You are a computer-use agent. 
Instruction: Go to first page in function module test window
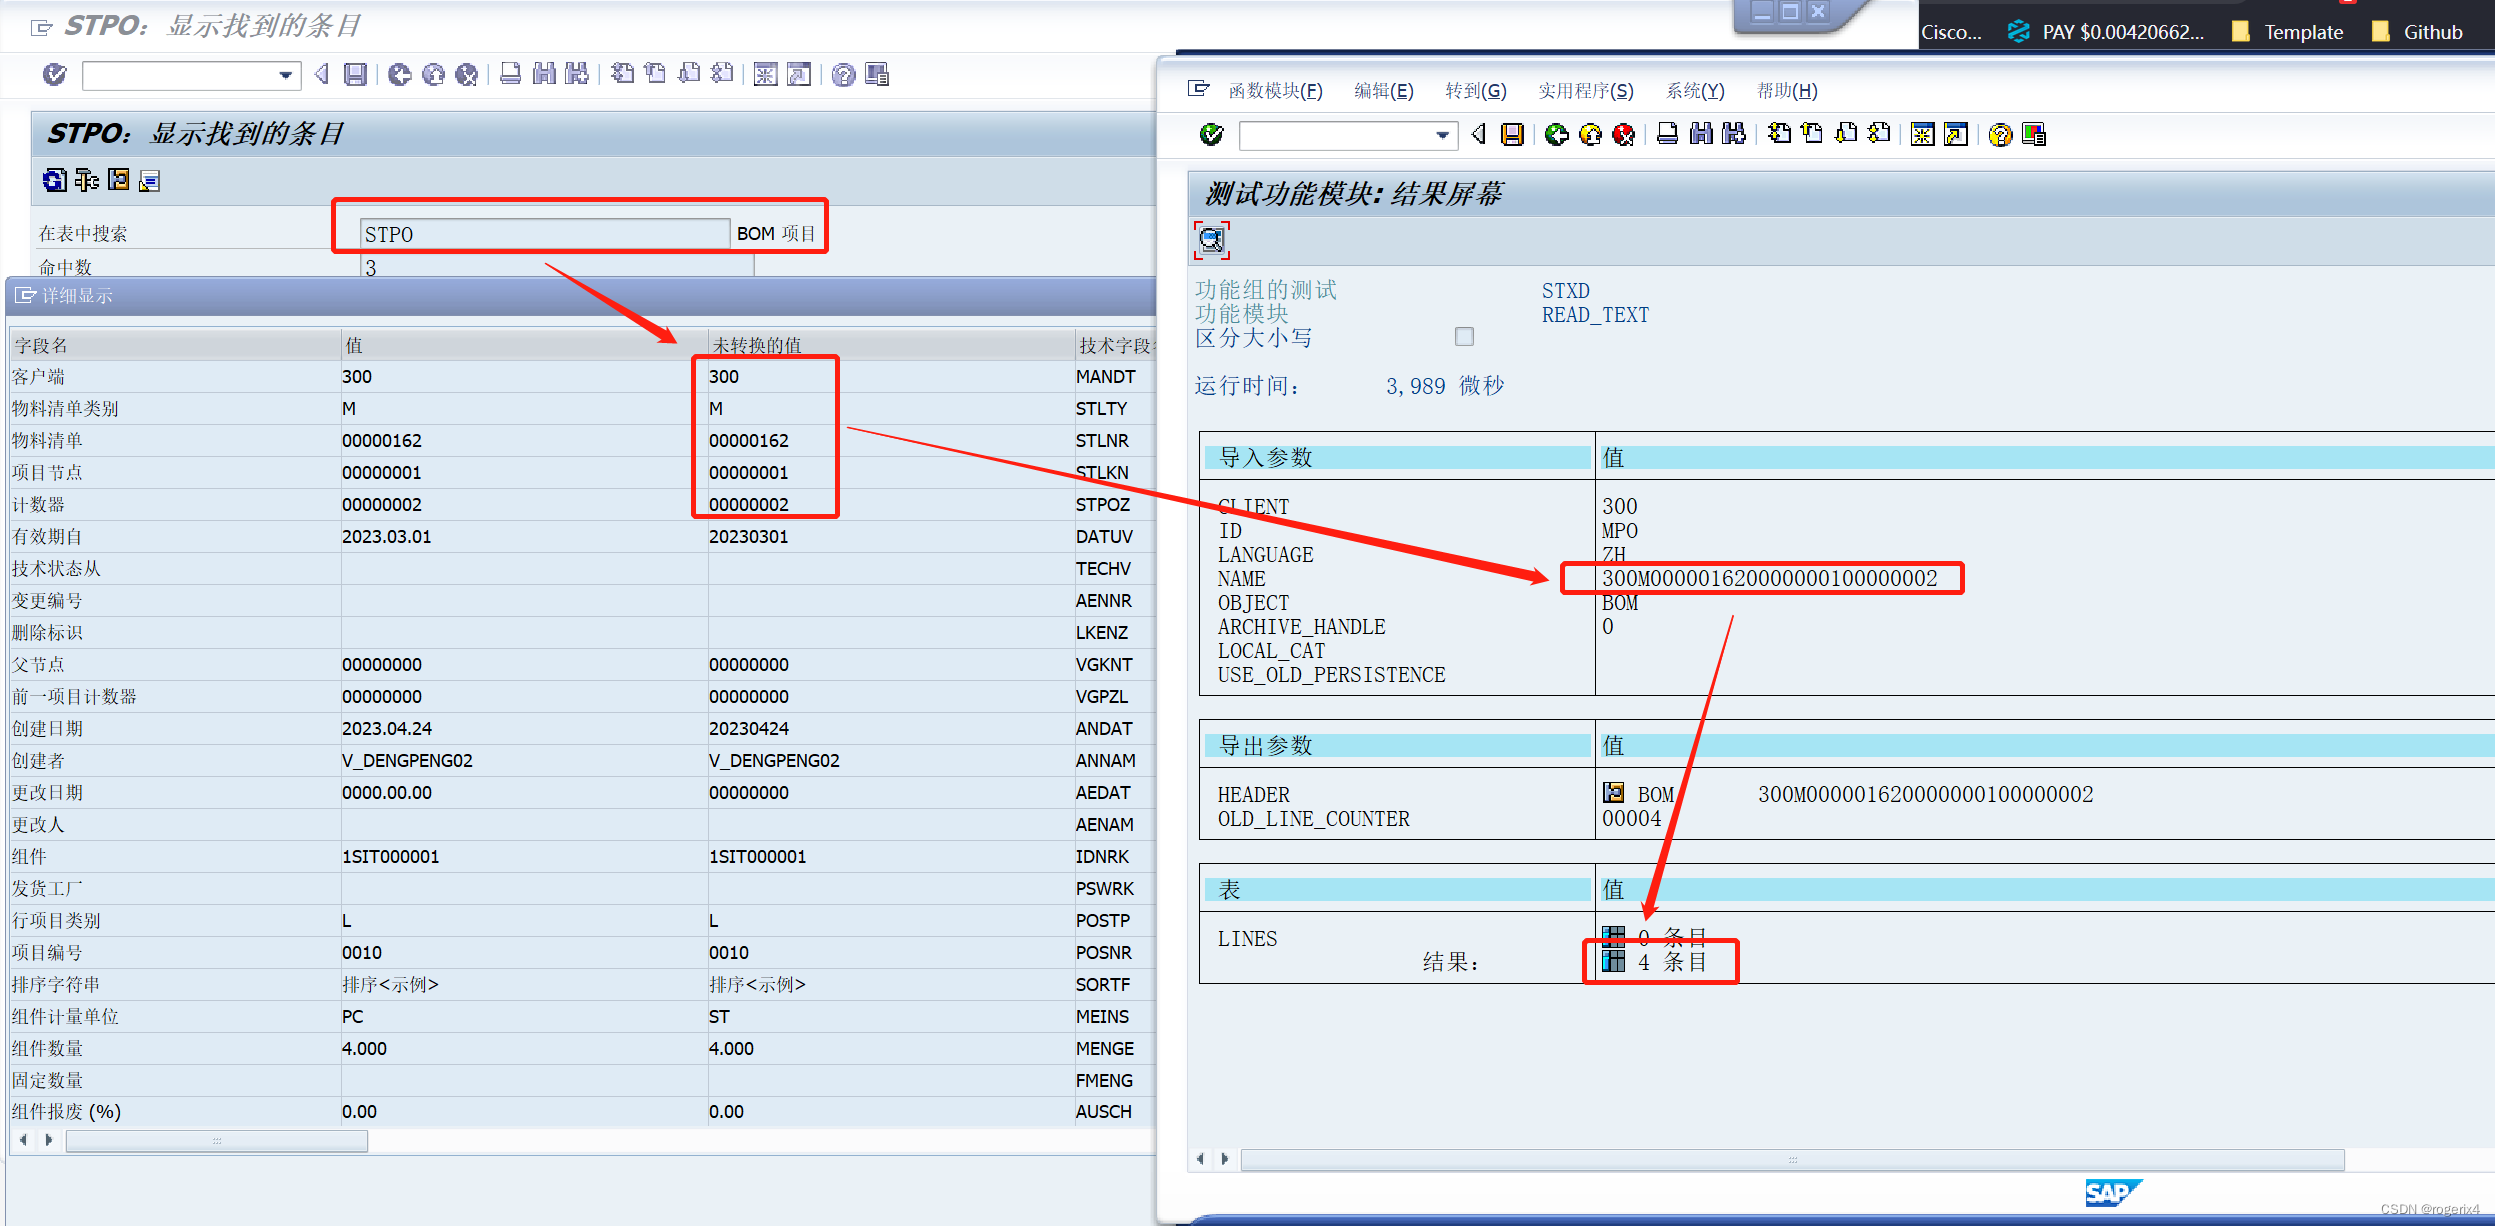[x=1779, y=134]
